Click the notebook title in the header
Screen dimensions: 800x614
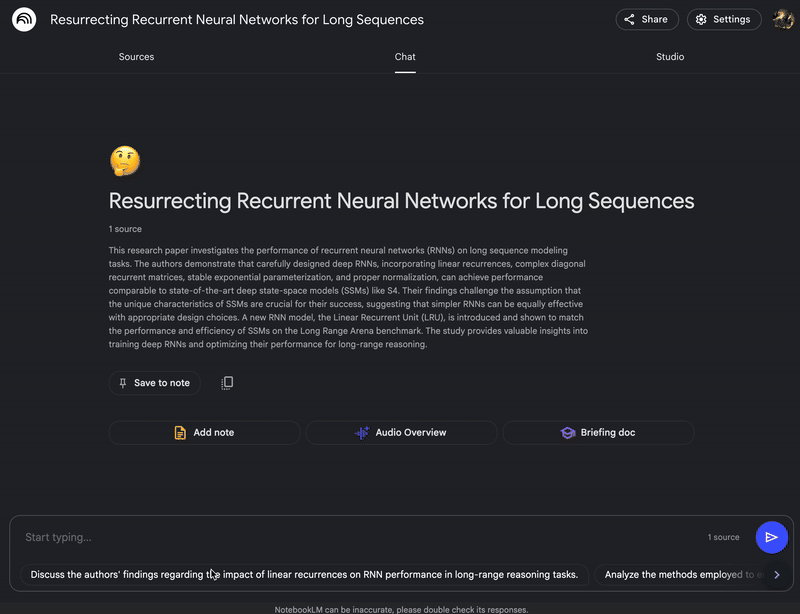(237, 20)
